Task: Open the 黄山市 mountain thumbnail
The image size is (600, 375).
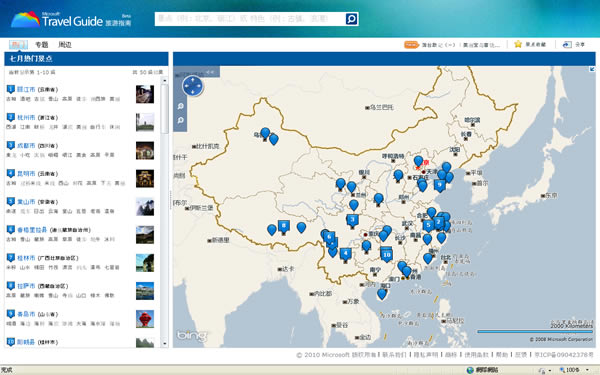Action: [x=145, y=207]
